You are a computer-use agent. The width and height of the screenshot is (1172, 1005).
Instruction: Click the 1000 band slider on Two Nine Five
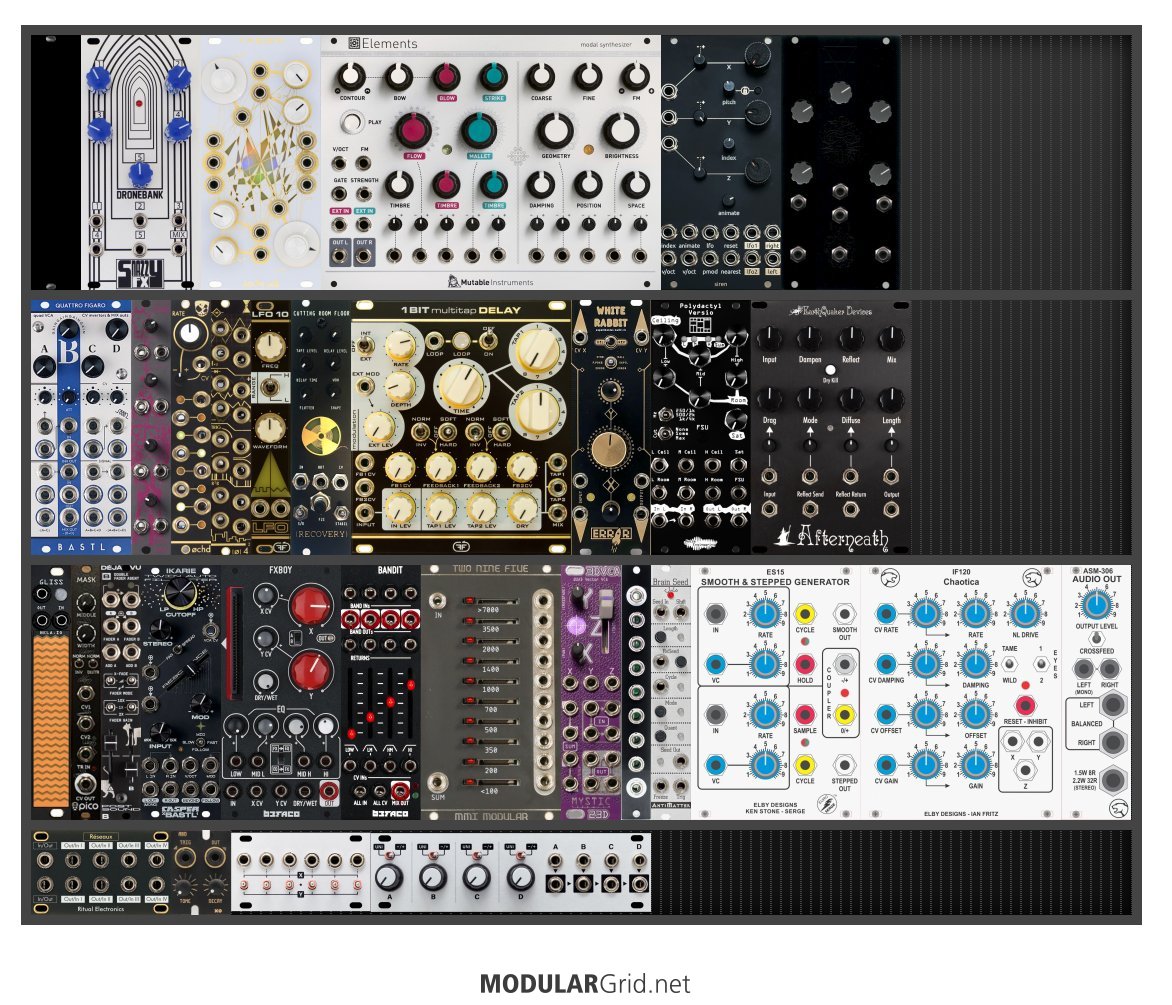pos(490,681)
